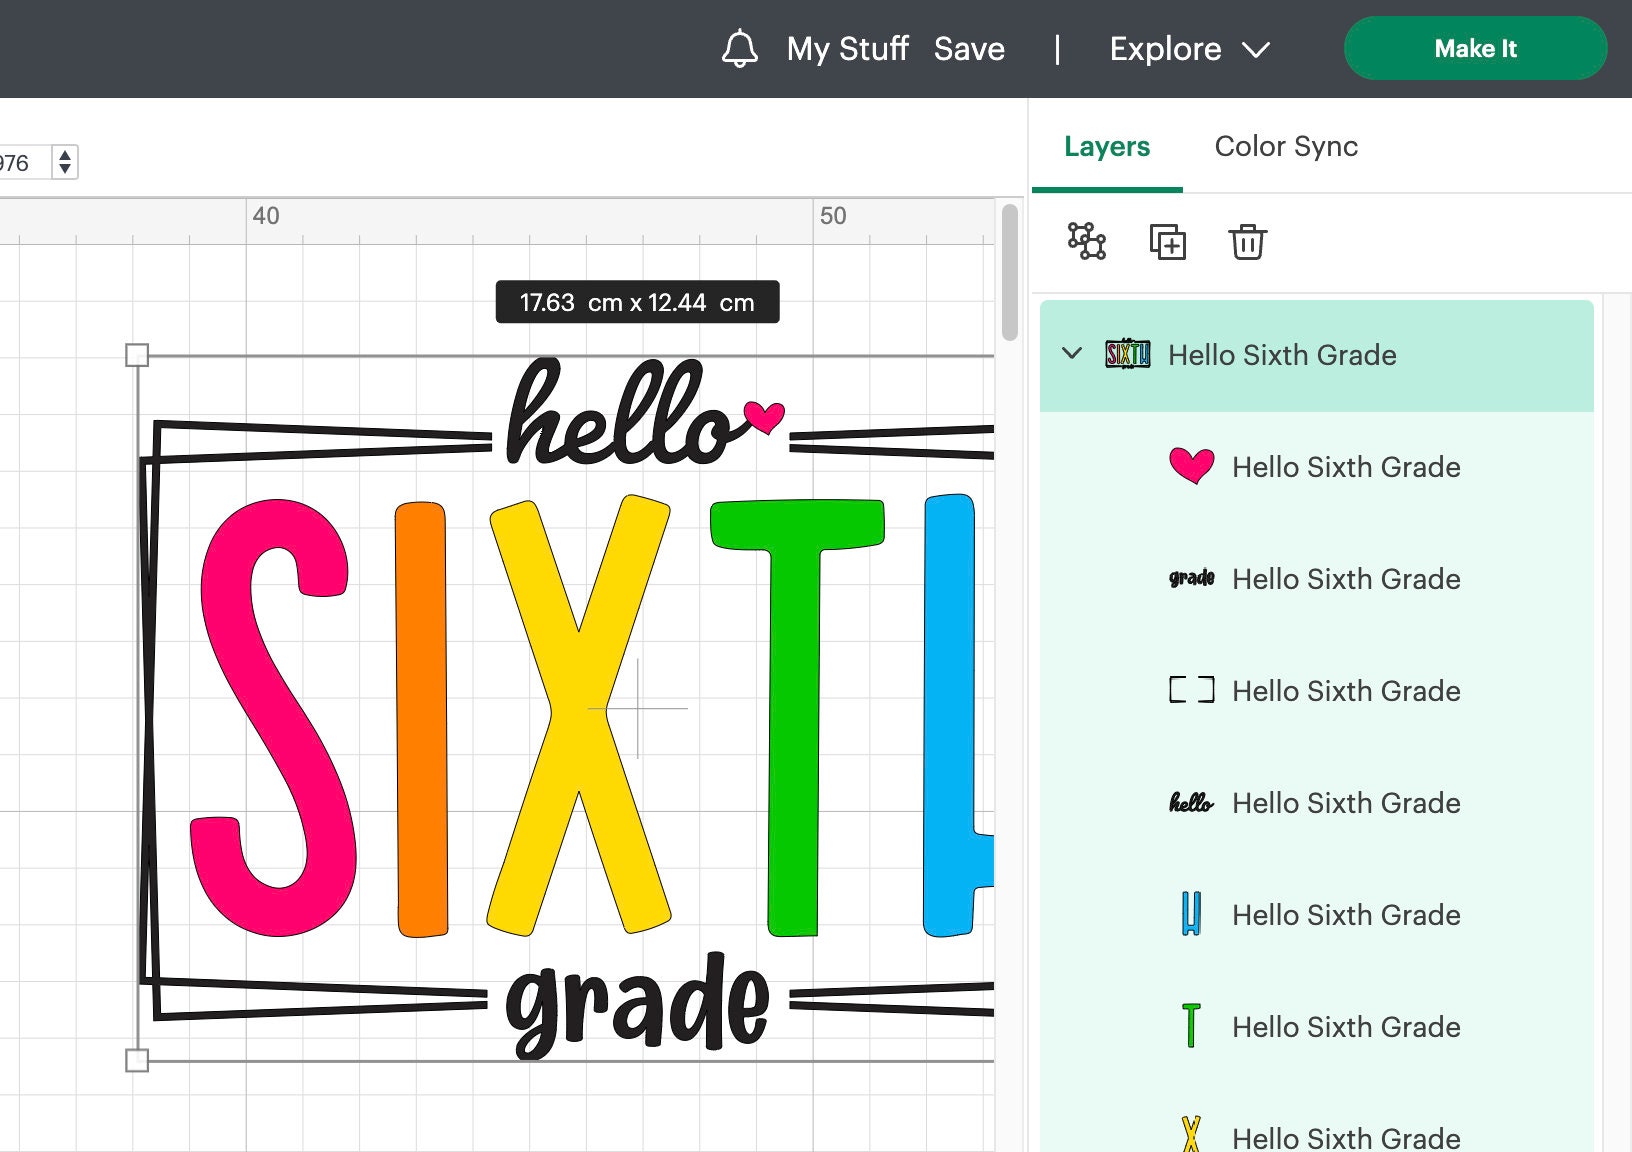
Task: Collapse the Hello Sixth Grade group
Action: (1073, 354)
